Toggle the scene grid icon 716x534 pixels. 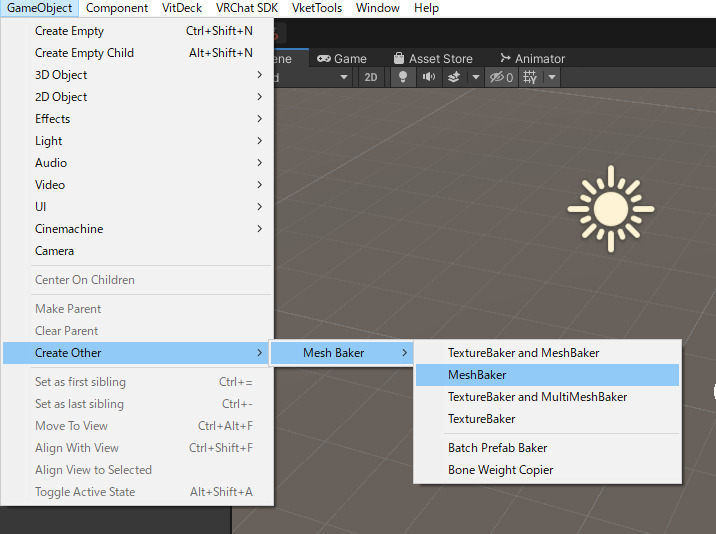pyautogui.click(x=530, y=77)
